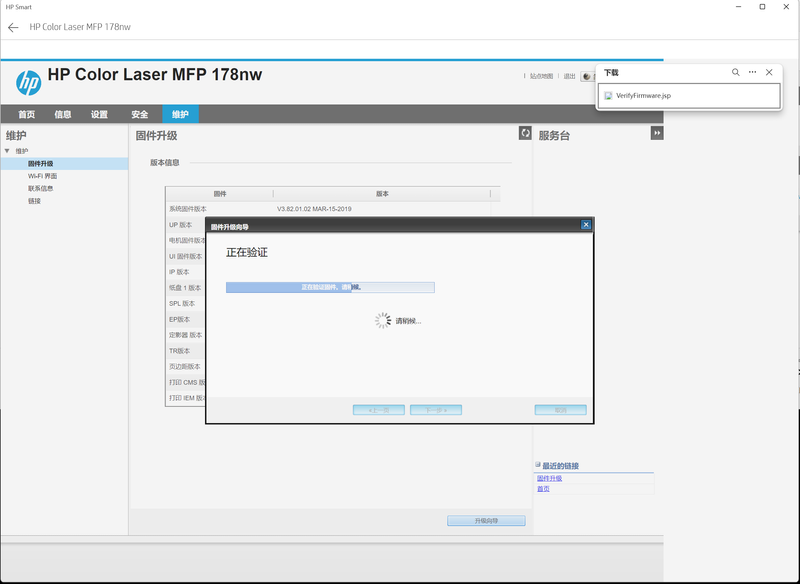Click the 定影器 版本 row label
This screenshot has width=800, height=584.
click(x=186, y=335)
